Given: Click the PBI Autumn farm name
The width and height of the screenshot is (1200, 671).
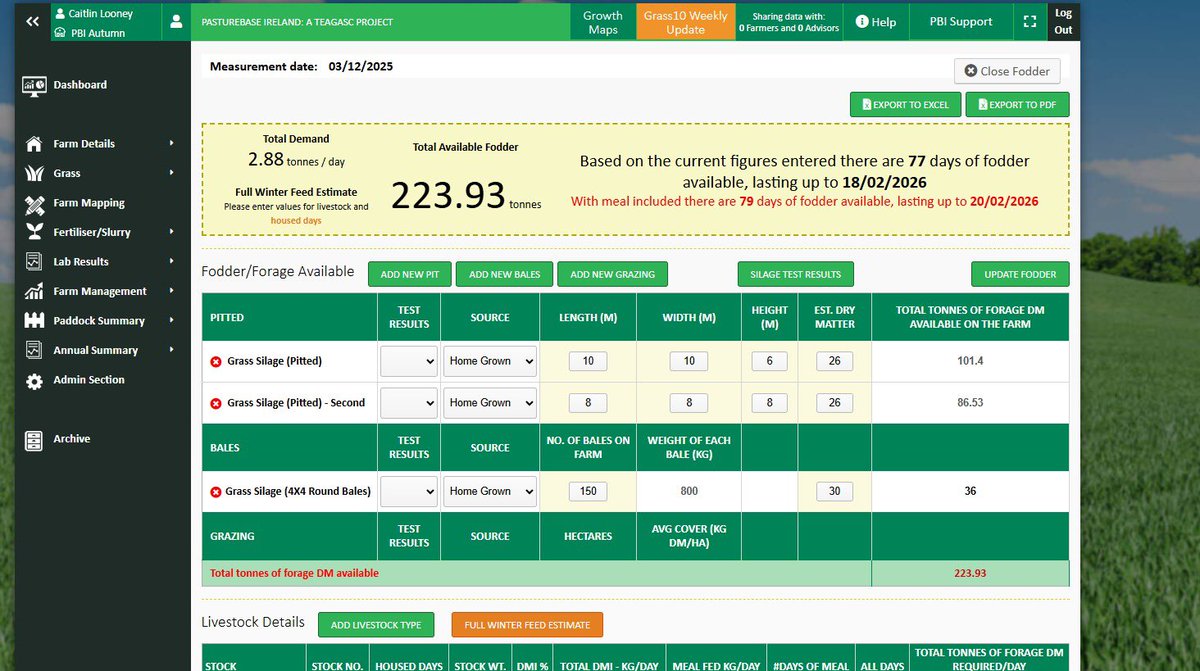Looking at the screenshot, I should [98, 33].
